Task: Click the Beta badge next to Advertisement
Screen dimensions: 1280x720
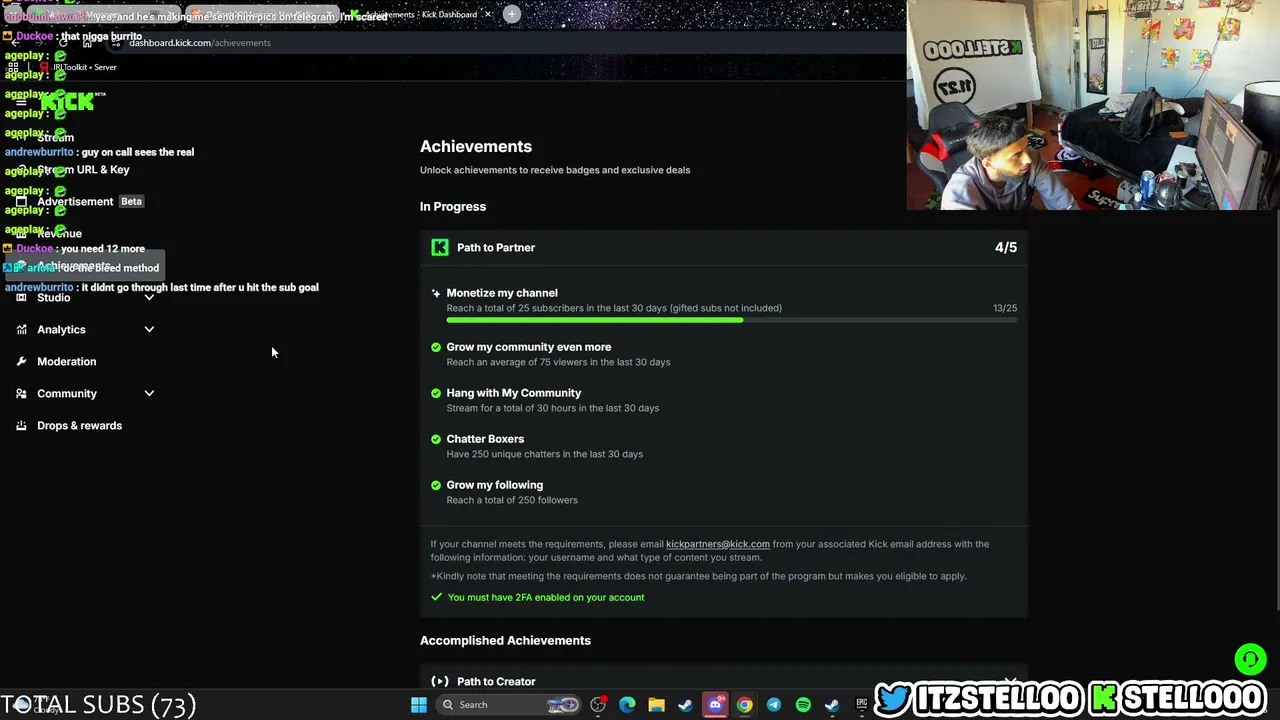Action: (131, 201)
